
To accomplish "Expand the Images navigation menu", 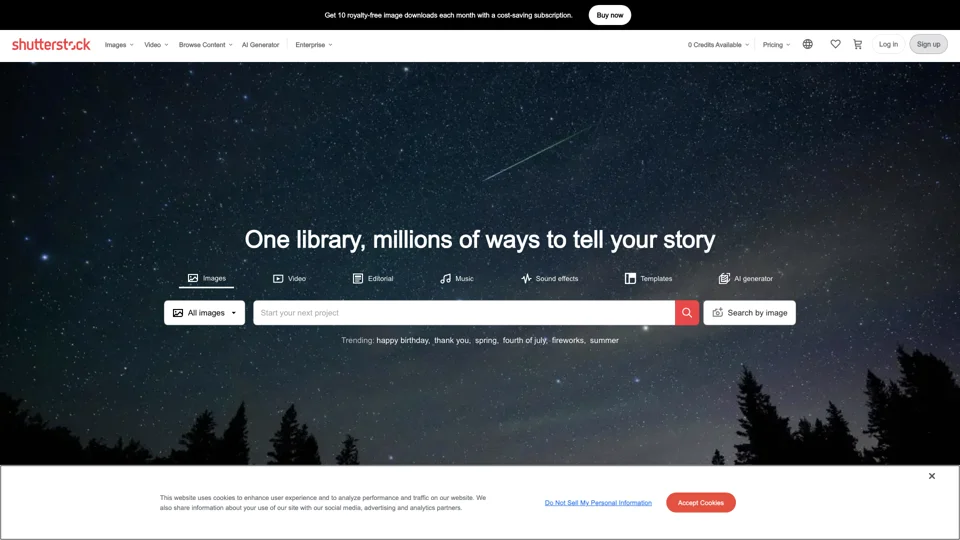I will [x=119, y=45].
